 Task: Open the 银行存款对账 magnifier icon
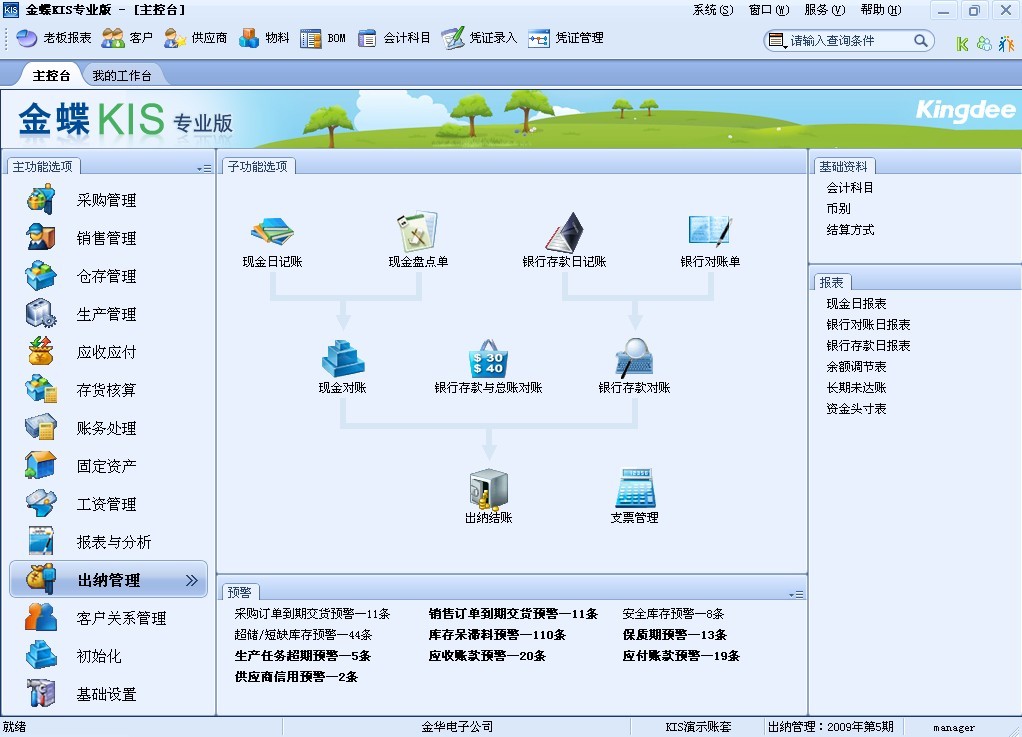[634, 358]
